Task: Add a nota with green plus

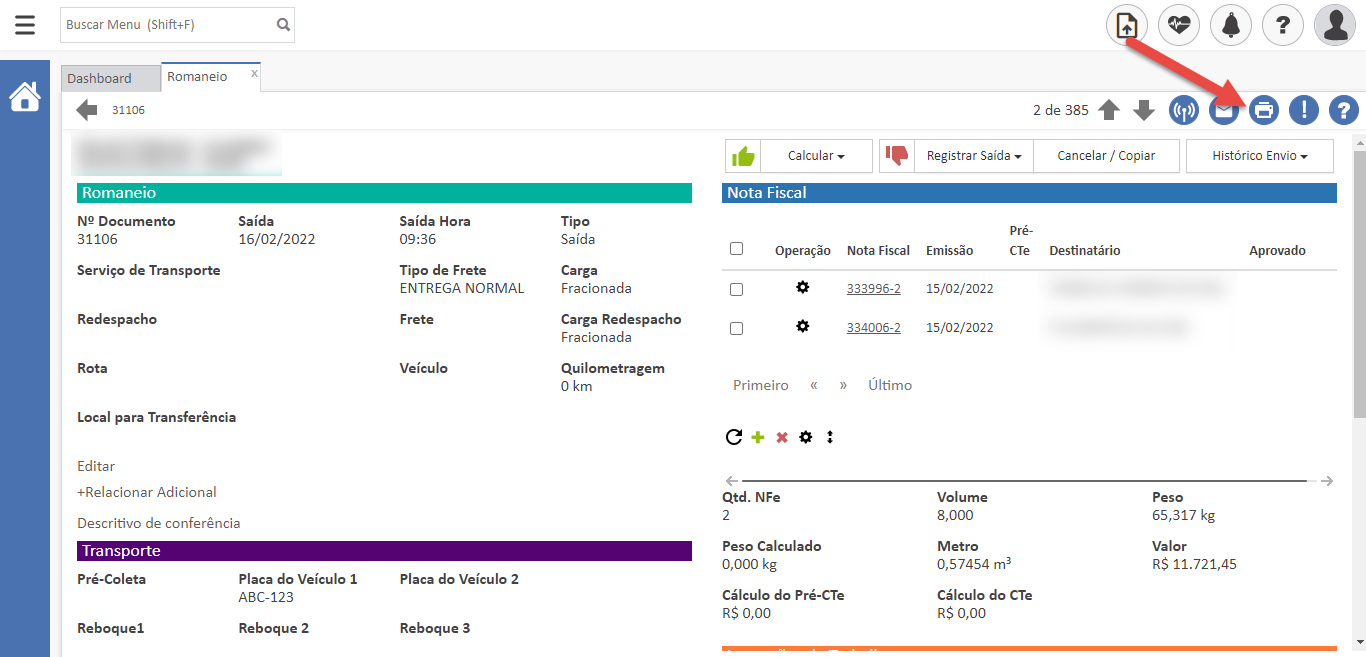Action: tap(758, 437)
